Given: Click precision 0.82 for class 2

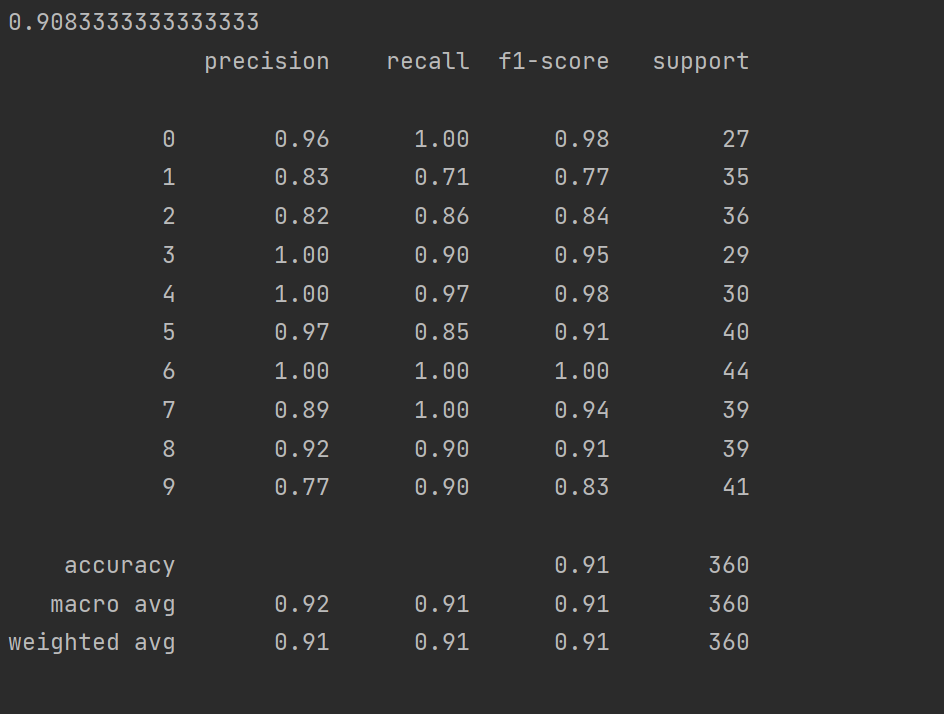Looking at the screenshot, I should tap(302, 216).
